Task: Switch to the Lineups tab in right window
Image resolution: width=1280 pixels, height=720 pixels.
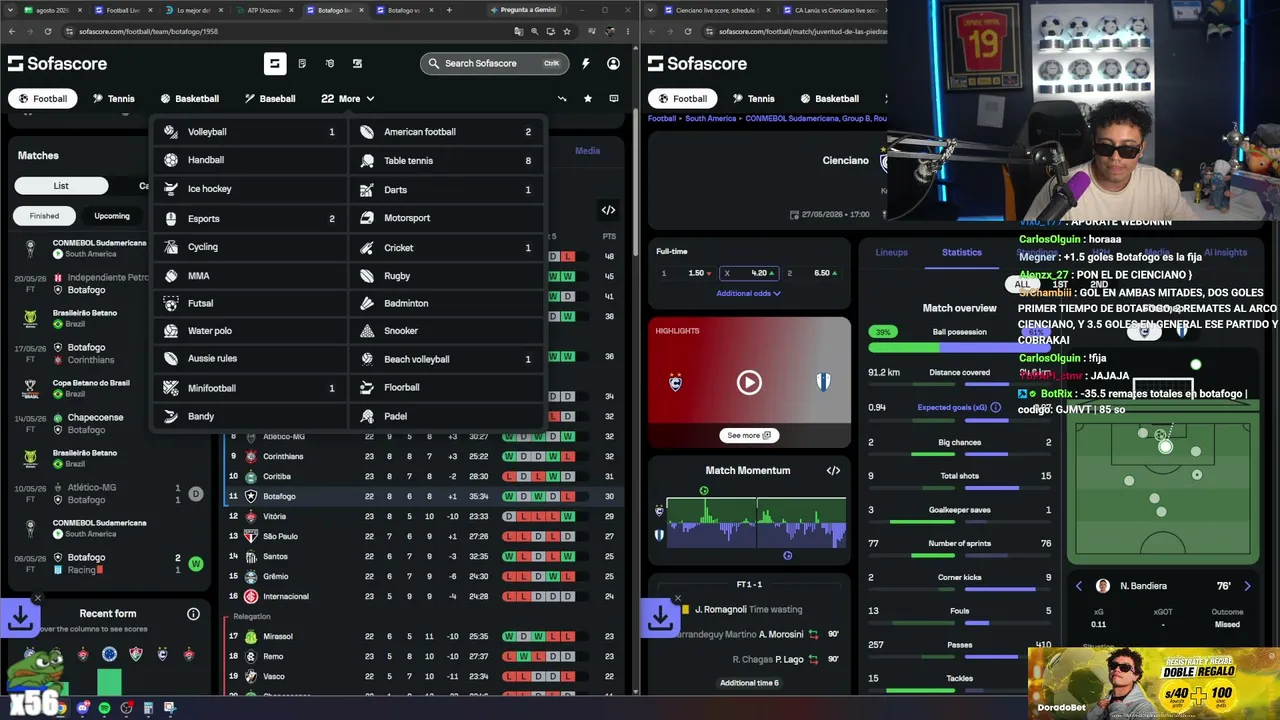Action: tap(891, 252)
